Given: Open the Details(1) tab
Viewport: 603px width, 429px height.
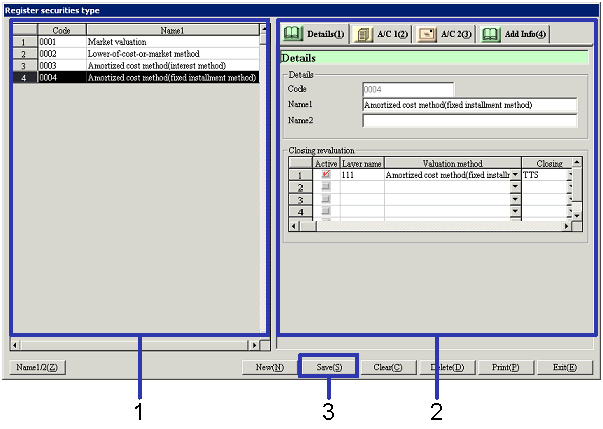Looking at the screenshot, I should pyautogui.click(x=315, y=34).
